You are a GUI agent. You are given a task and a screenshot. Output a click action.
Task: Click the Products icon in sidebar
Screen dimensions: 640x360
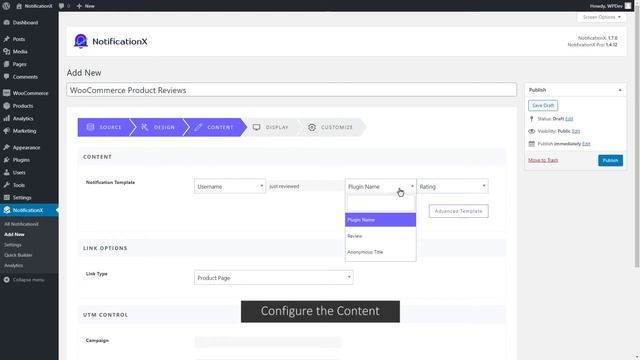pyautogui.click(x=7, y=106)
